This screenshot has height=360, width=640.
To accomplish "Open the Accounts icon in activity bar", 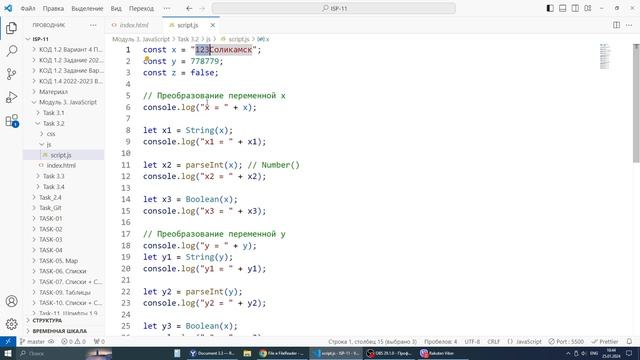I will pos(11,301).
